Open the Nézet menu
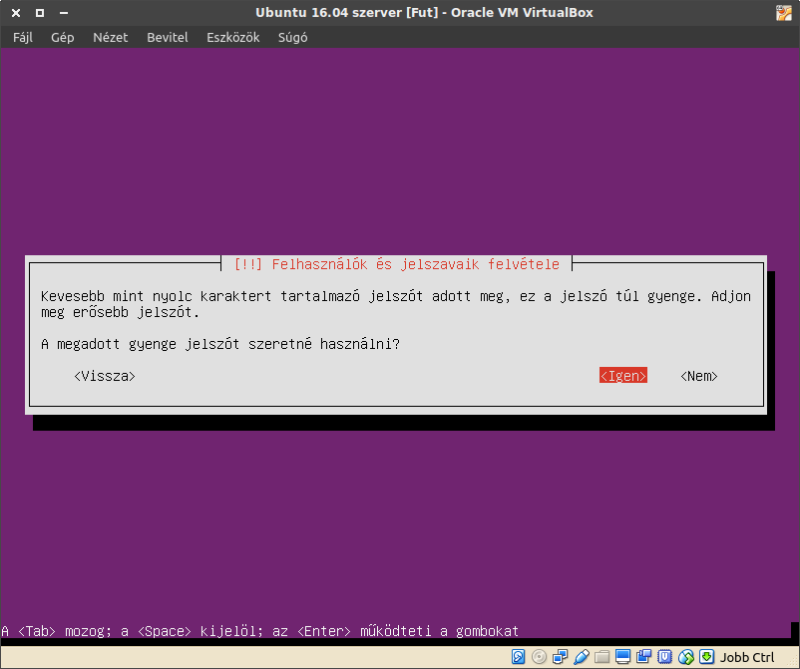The width and height of the screenshot is (800, 669). [x=110, y=37]
